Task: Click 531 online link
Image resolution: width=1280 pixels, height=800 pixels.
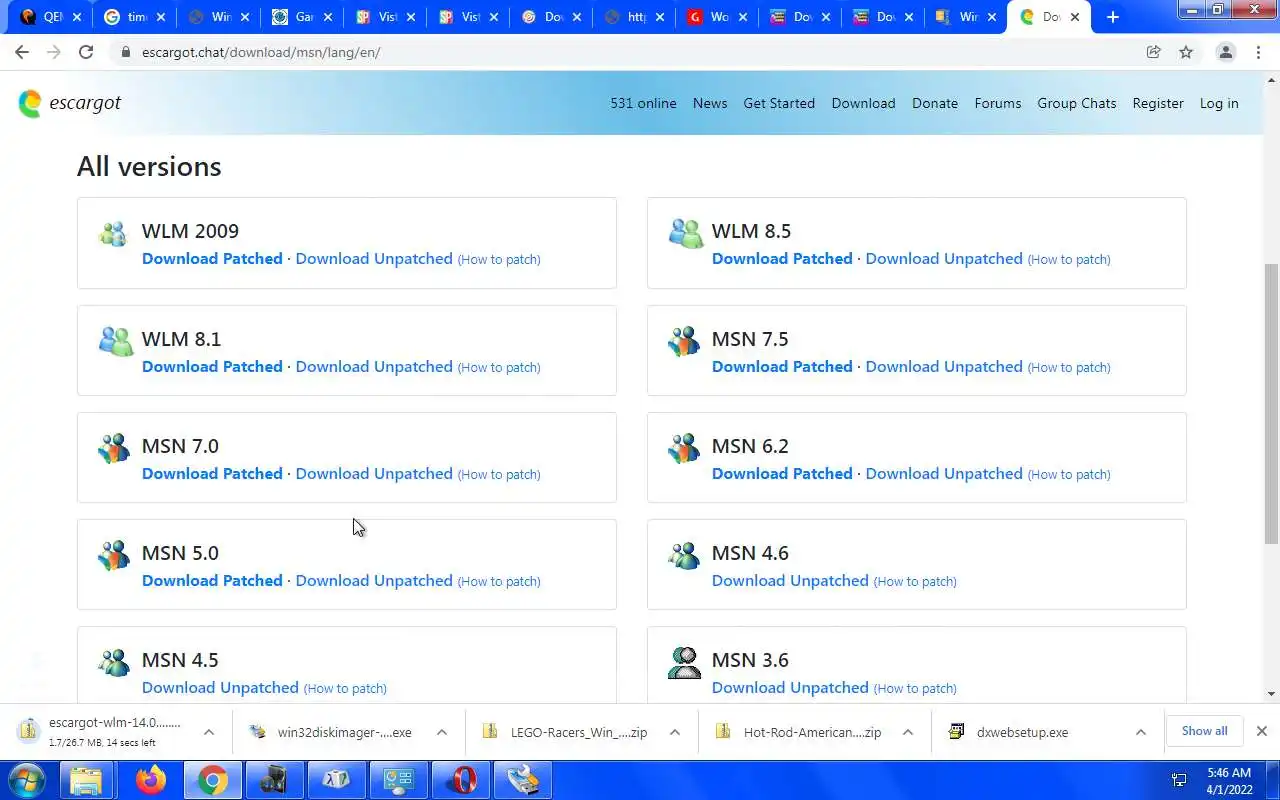Action: (643, 103)
